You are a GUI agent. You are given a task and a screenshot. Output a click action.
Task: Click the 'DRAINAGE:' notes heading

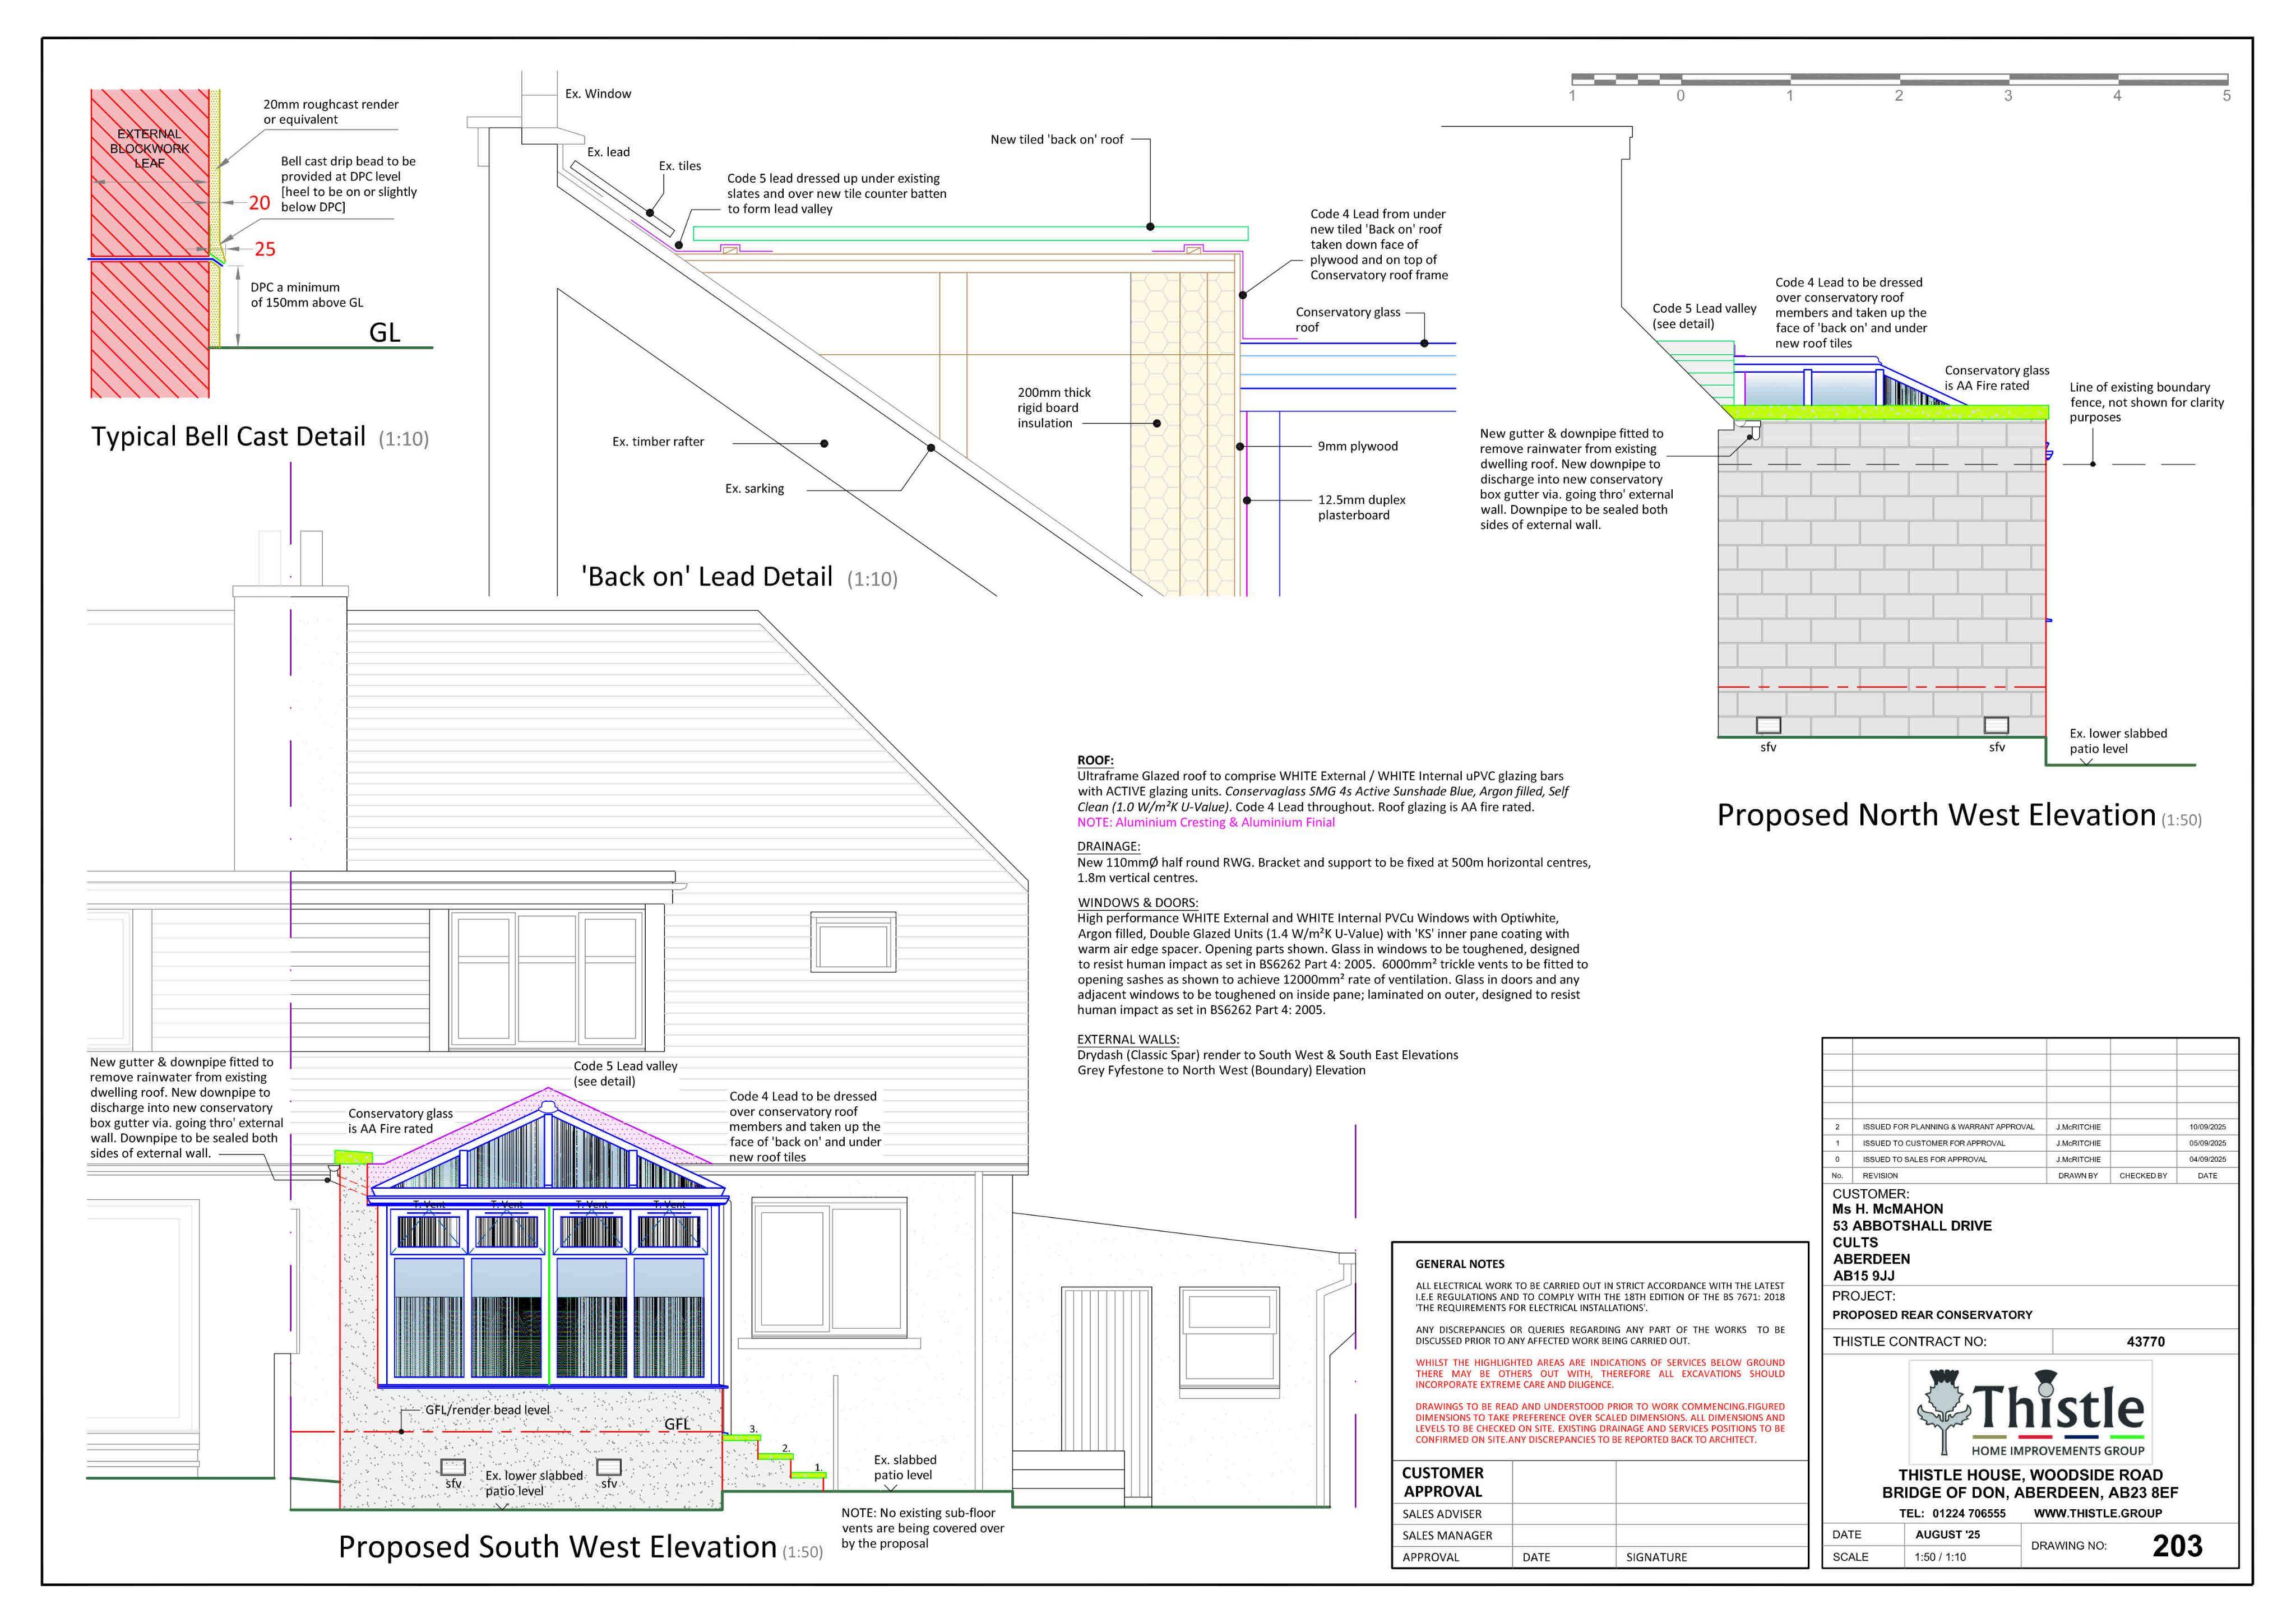pyautogui.click(x=1108, y=846)
